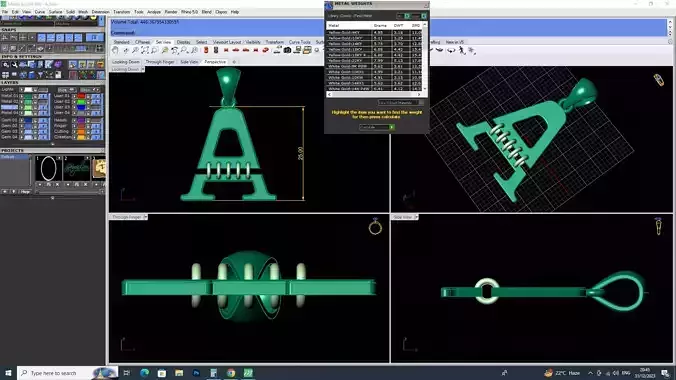Open the Task View button on taskbar

126,373
